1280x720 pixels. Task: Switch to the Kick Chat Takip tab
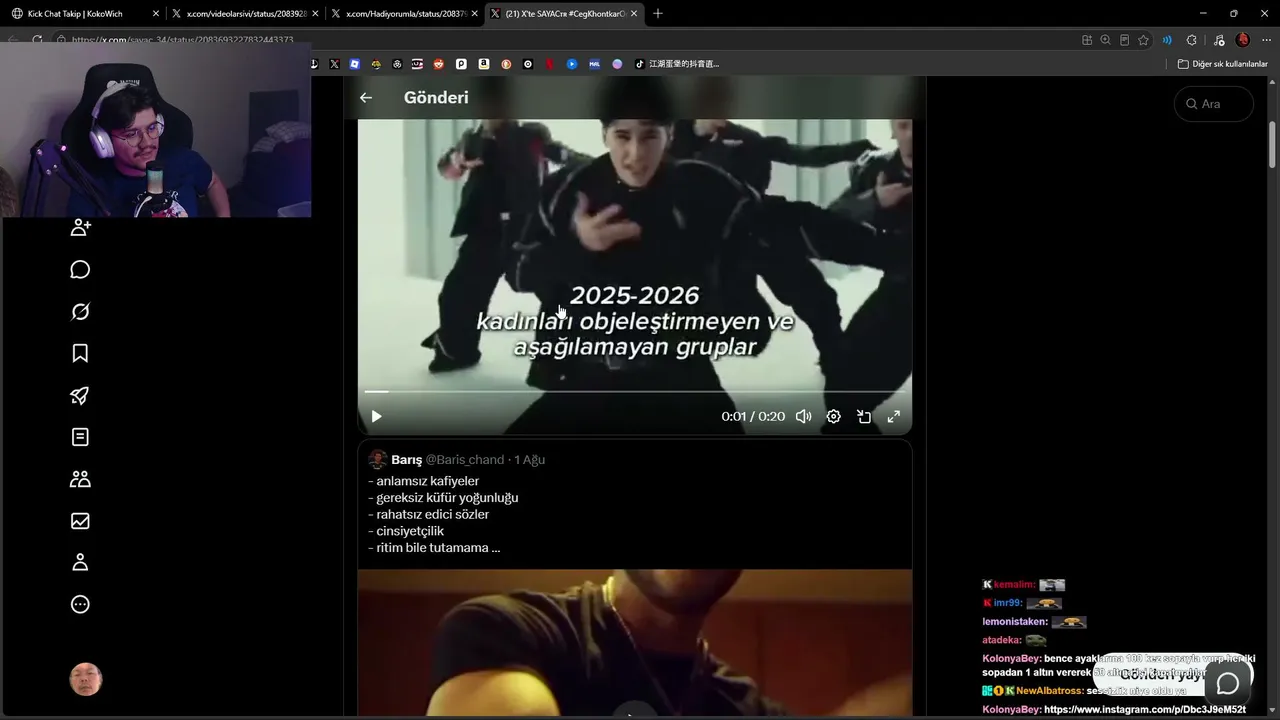(84, 14)
